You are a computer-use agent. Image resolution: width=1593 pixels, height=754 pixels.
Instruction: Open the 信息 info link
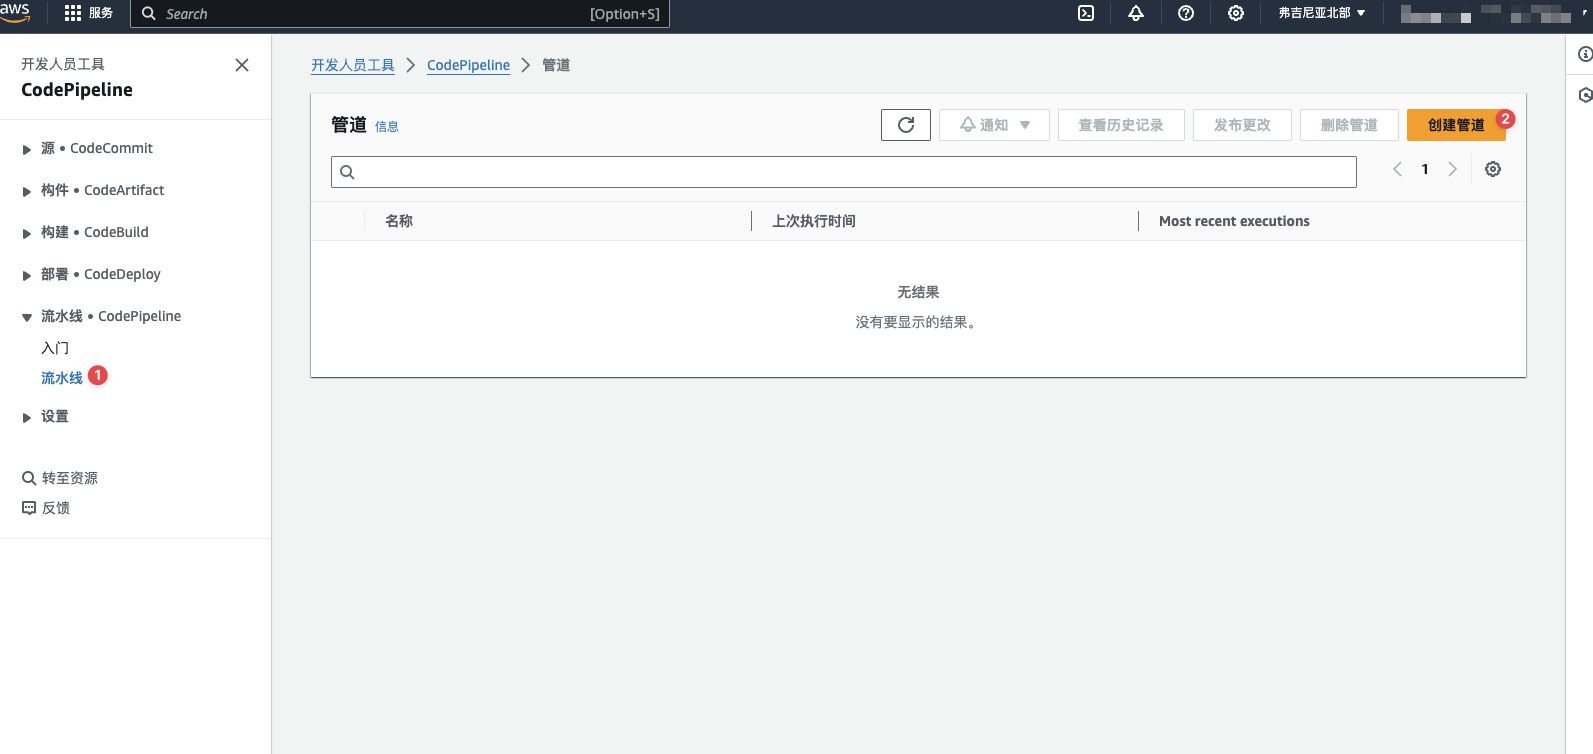pyautogui.click(x=387, y=126)
